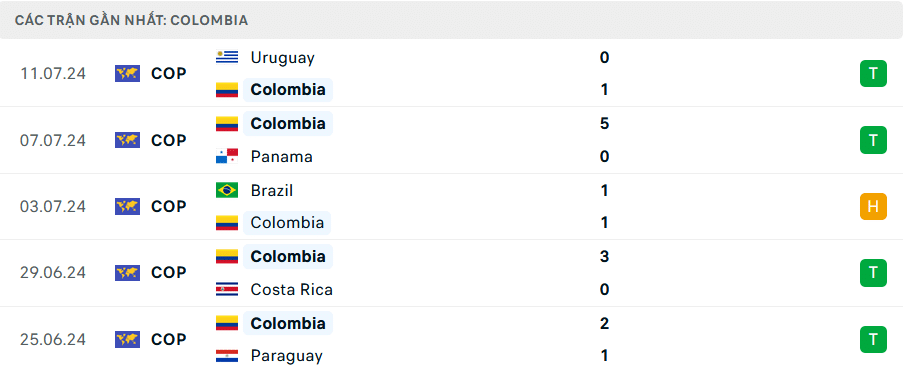Click Colombia flag in the Panama match
904x372 pixels.
tap(227, 123)
